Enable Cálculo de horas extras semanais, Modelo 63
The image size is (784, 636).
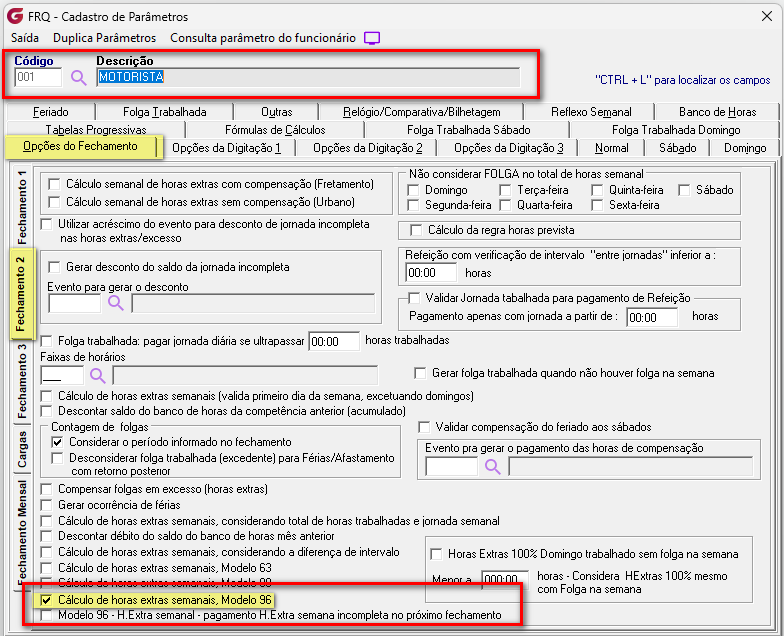pos(46,568)
